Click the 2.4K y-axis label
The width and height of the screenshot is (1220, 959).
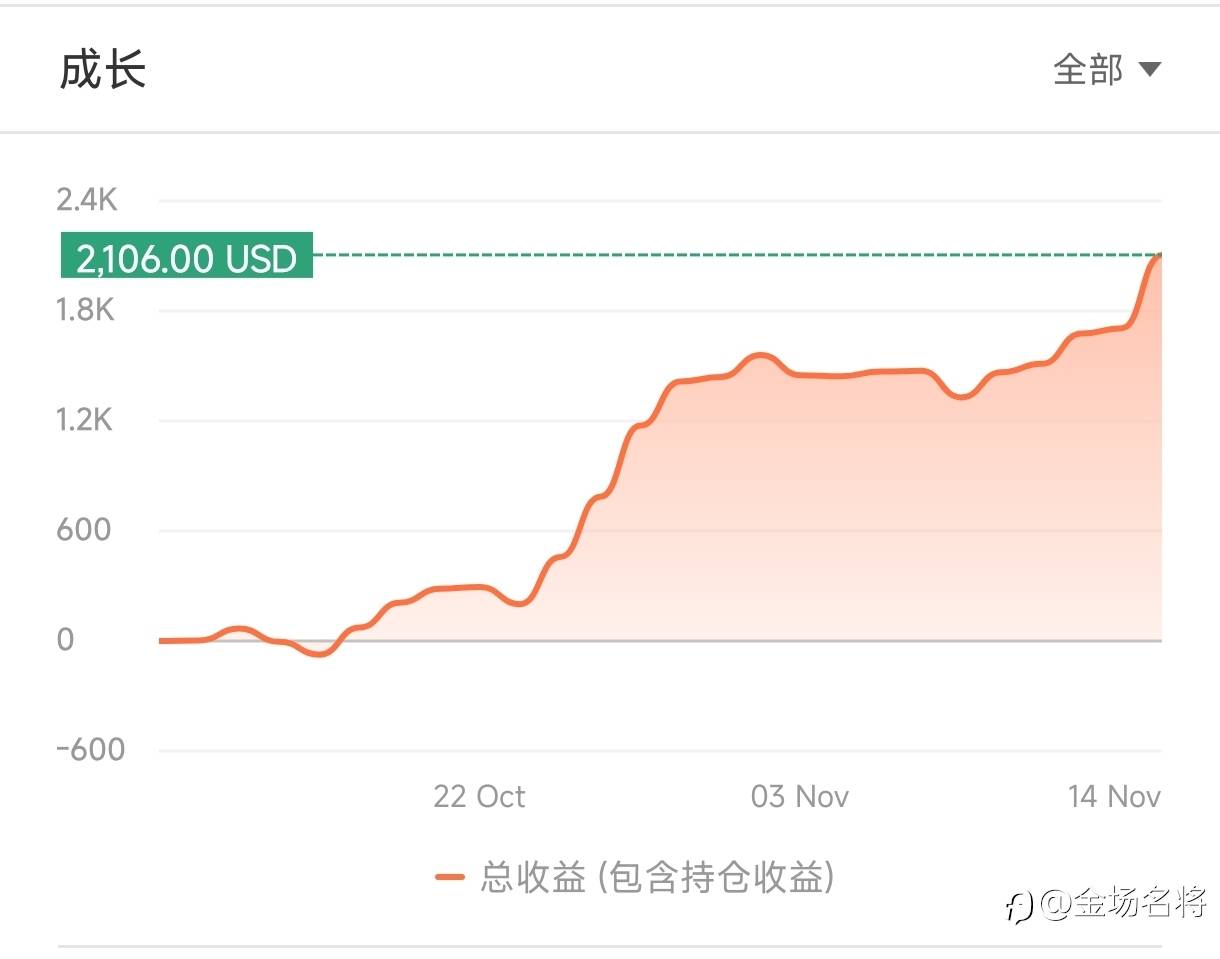pyautogui.click(x=87, y=200)
